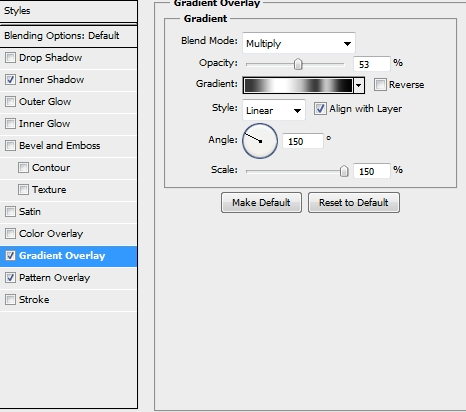Screen dimensions: 466x412
Task: Toggle the Contour checkbox
Action: point(23,168)
